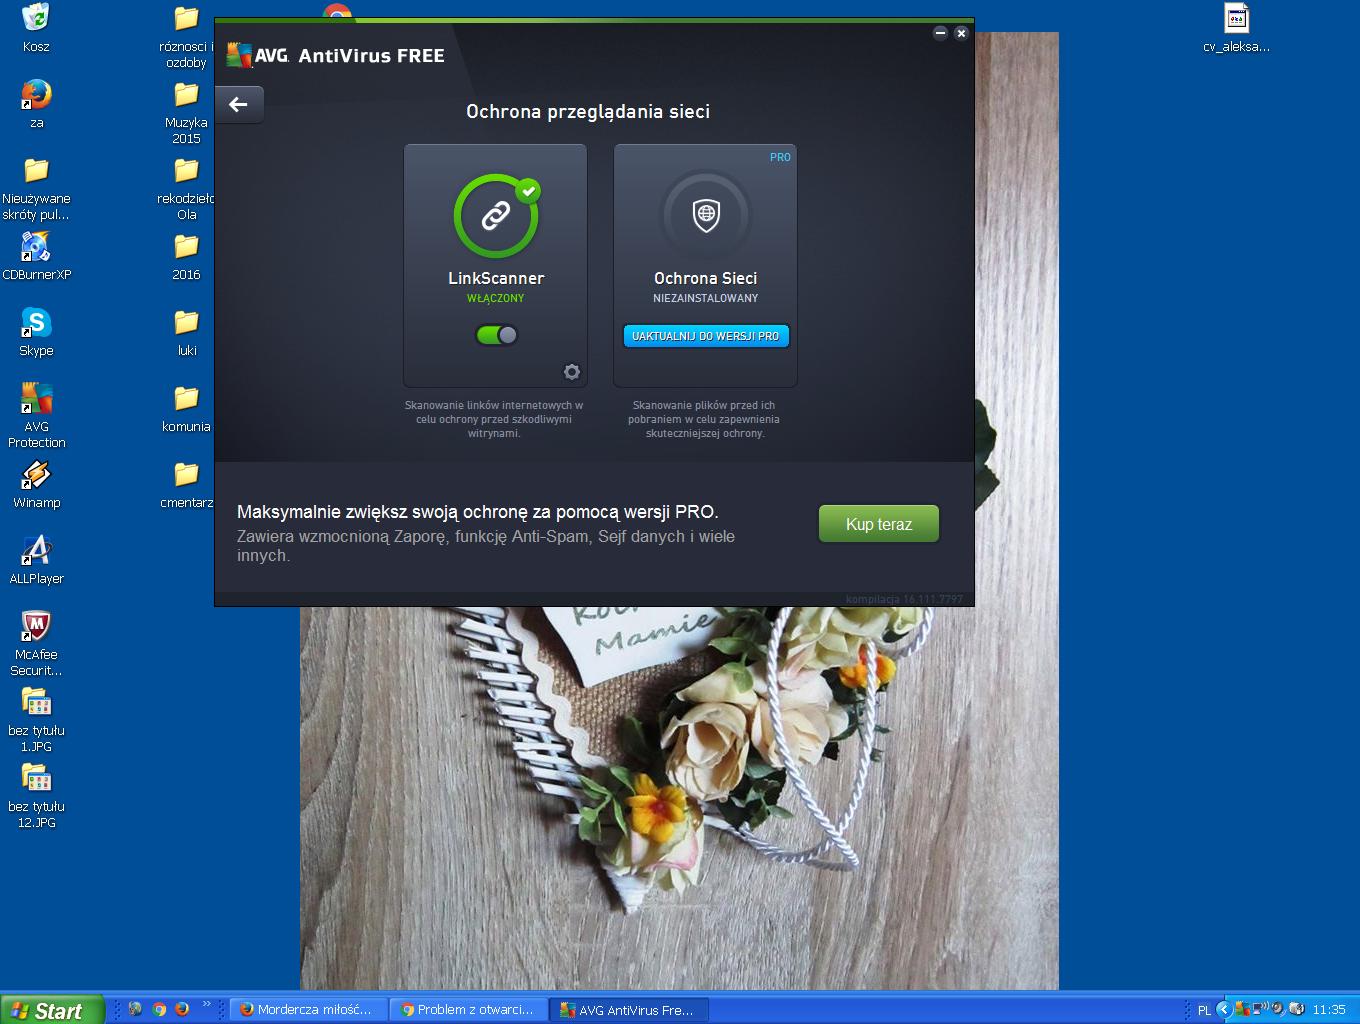This screenshot has height=1024, width=1360.
Task: Open the CDBurnerXP desktop shortcut
Action: pyautogui.click(x=36, y=249)
